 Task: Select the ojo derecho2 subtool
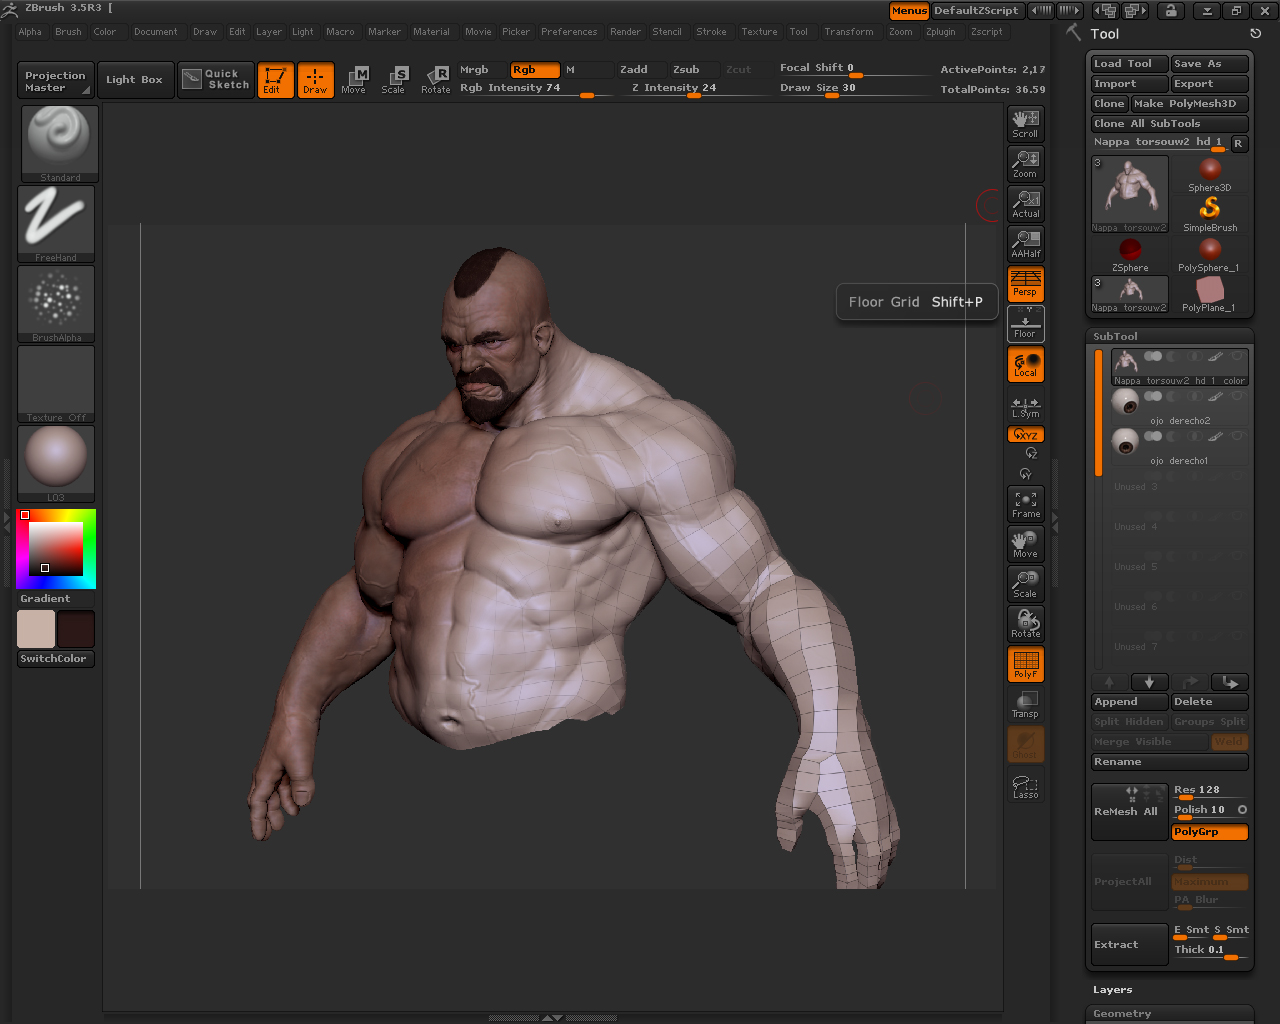1180,406
